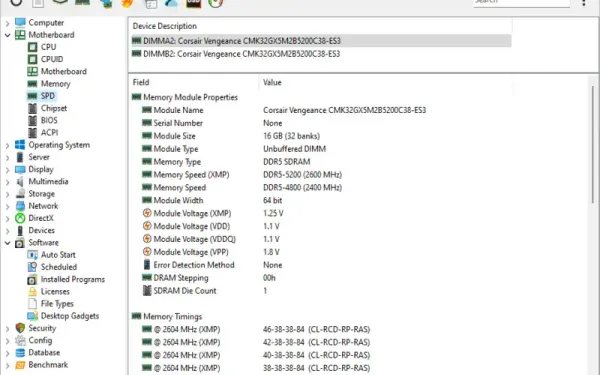
Task: Select the DIMMB2 Corsair Vengeance device row
Action: coord(321,54)
